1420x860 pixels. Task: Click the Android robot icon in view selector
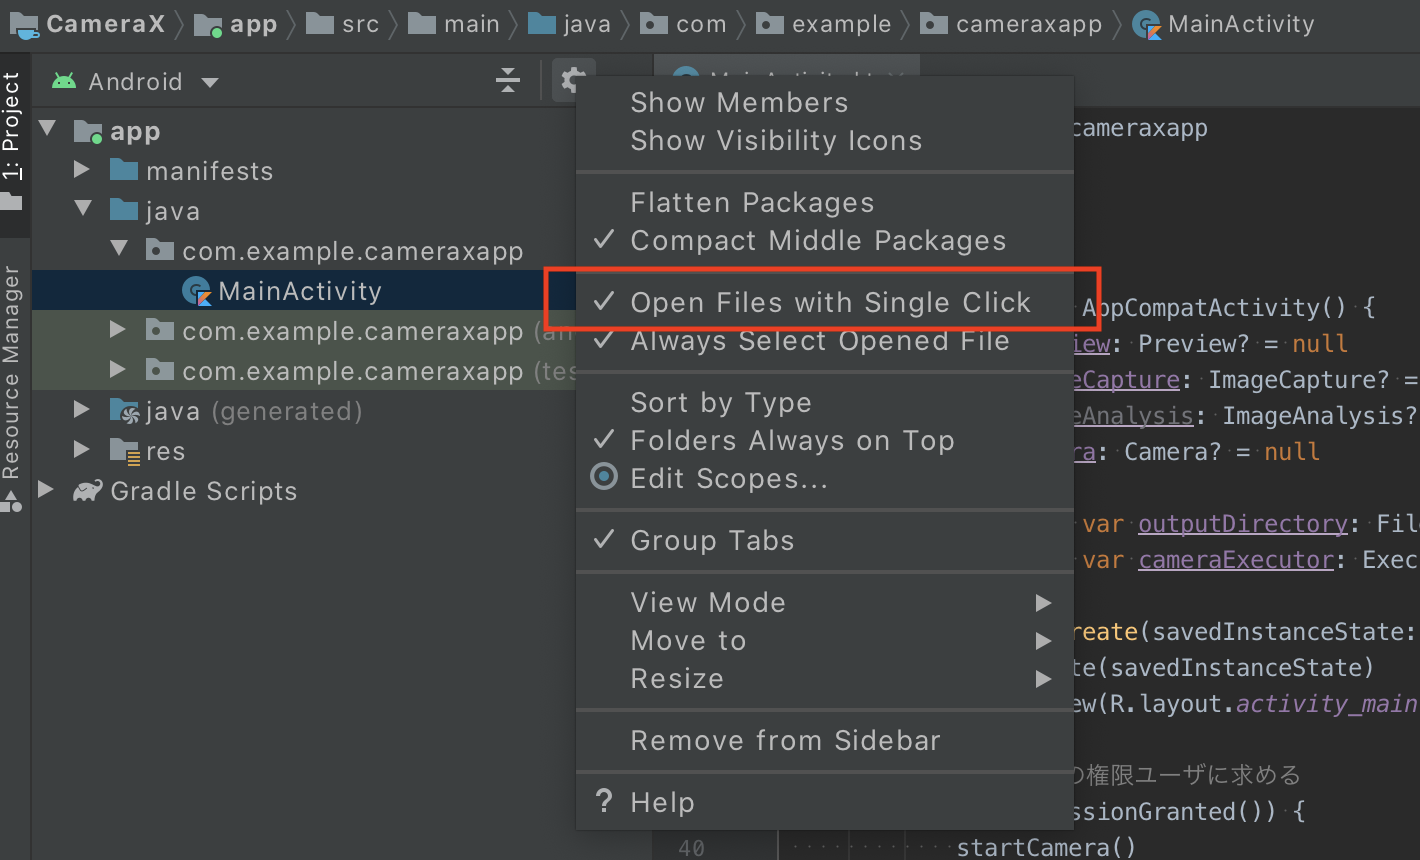(x=64, y=81)
